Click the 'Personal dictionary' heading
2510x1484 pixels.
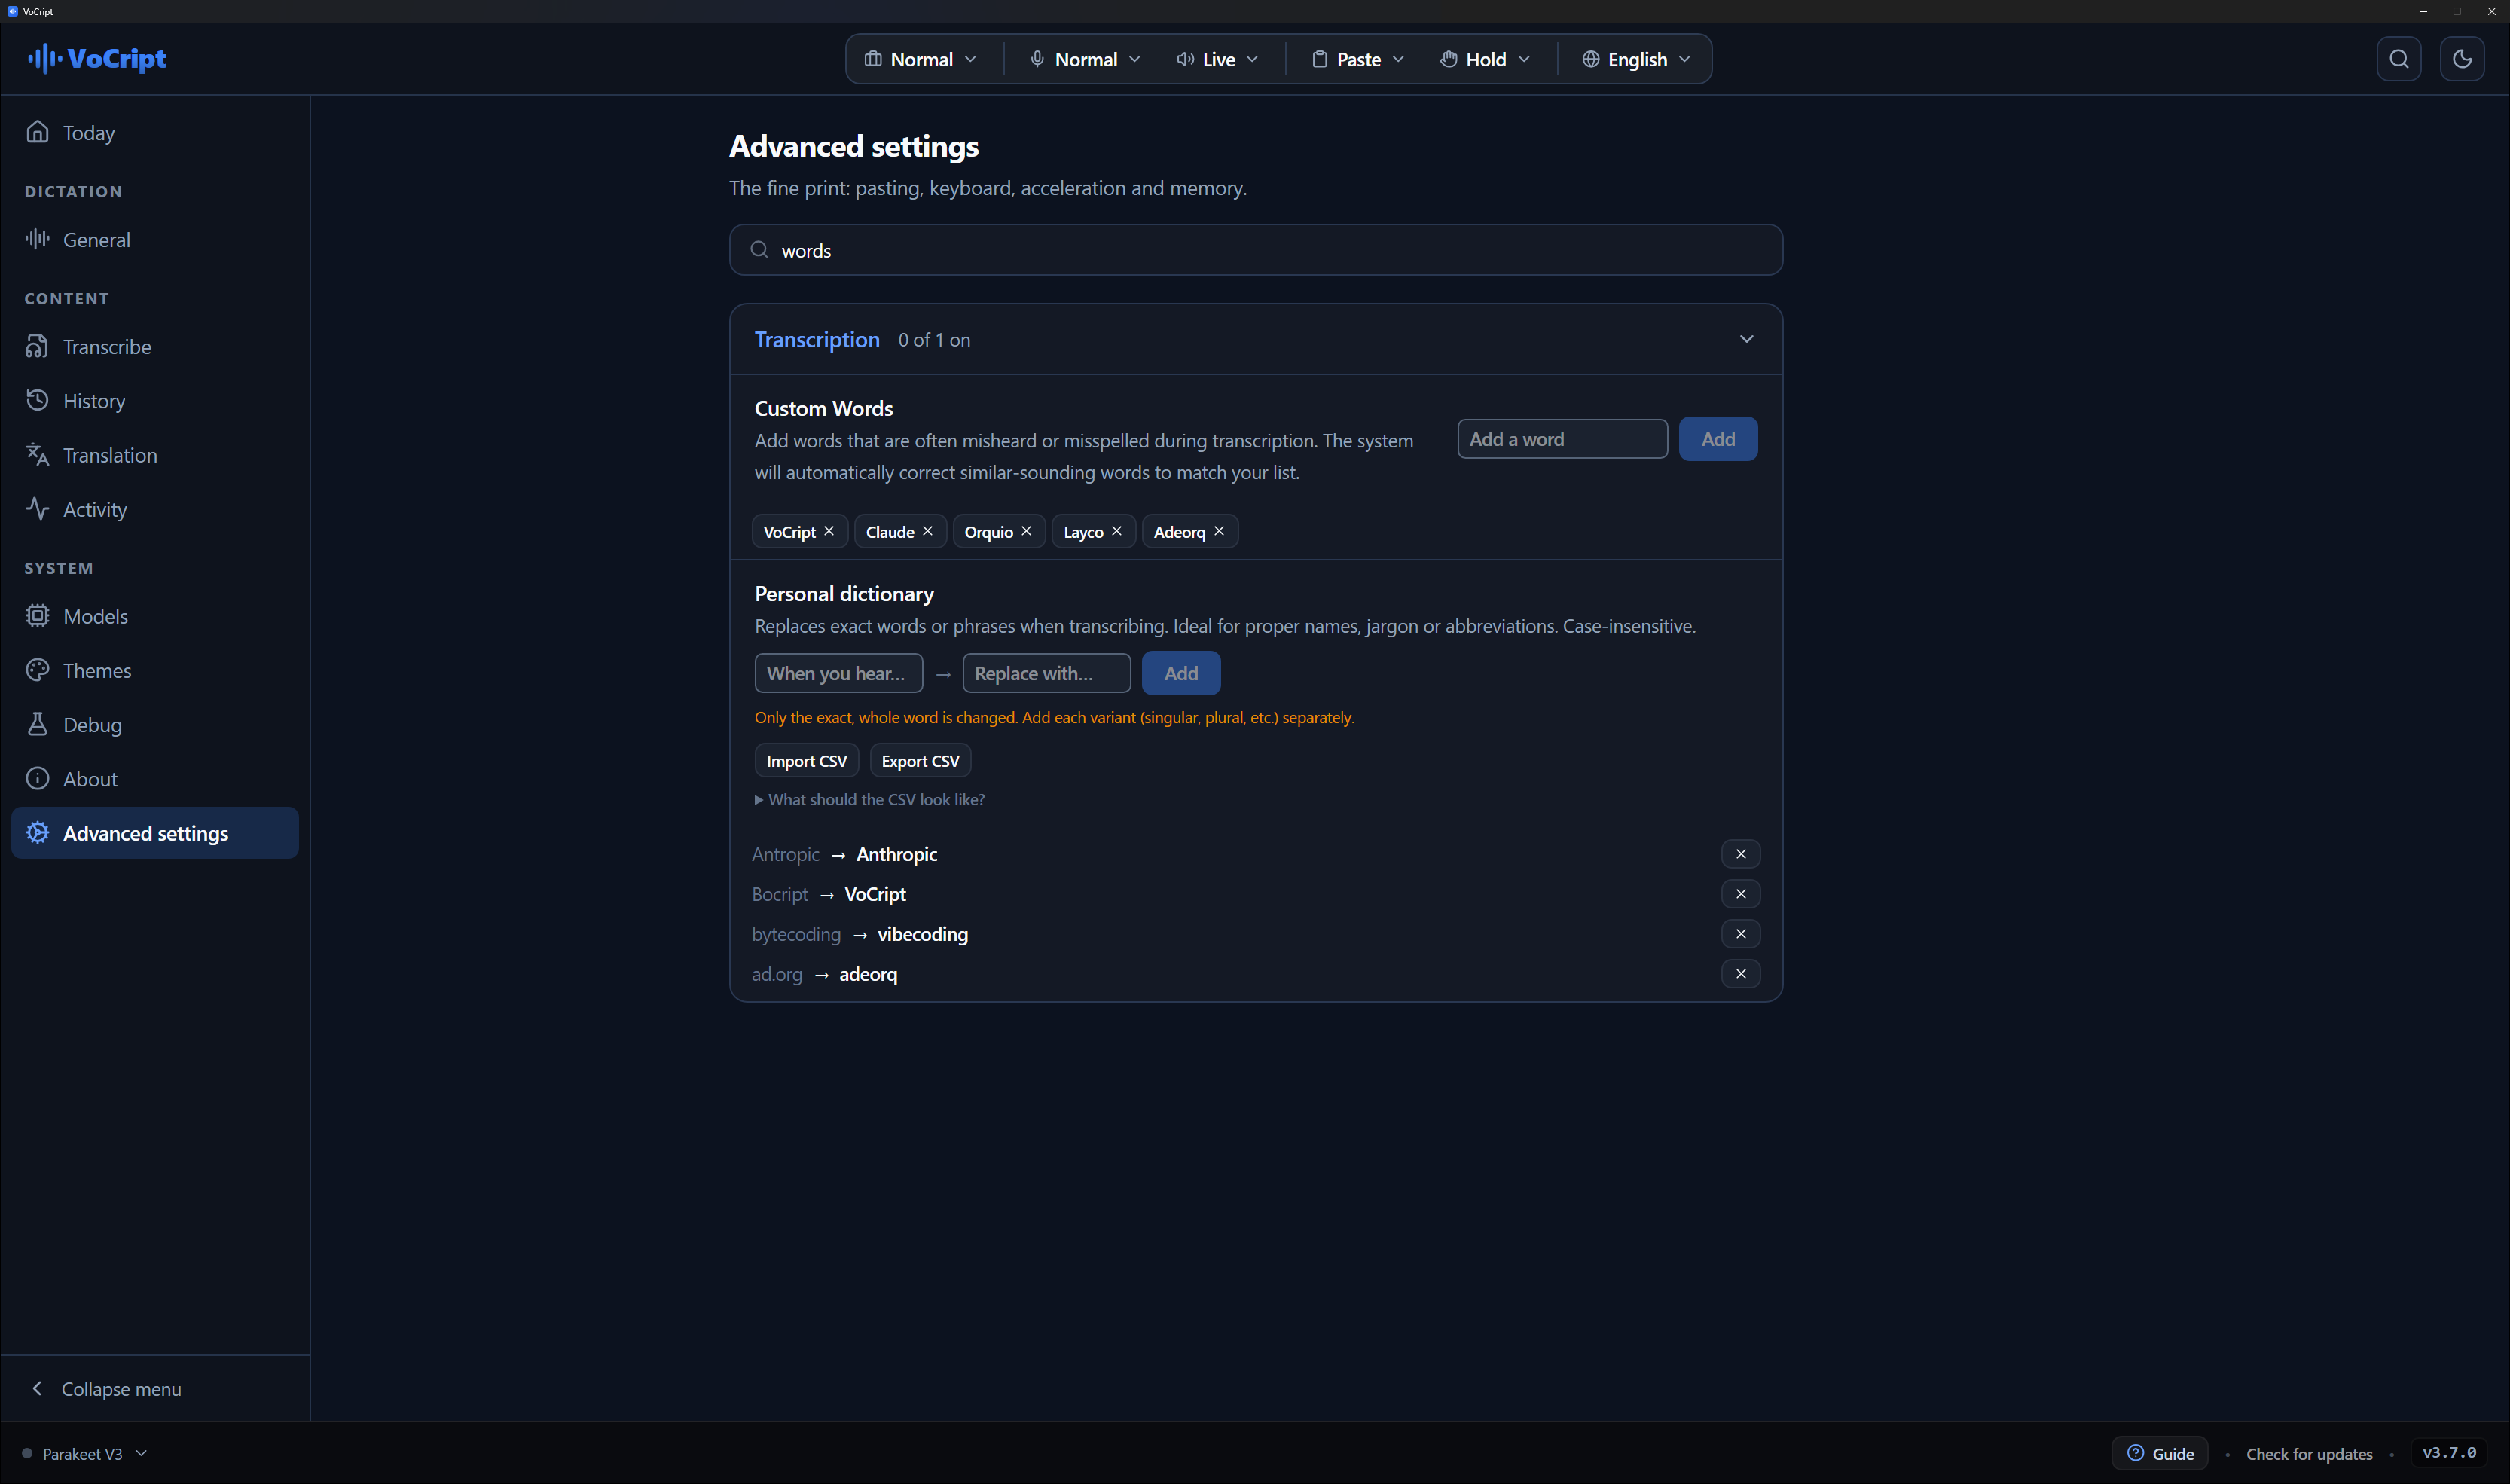[x=844, y=594]
